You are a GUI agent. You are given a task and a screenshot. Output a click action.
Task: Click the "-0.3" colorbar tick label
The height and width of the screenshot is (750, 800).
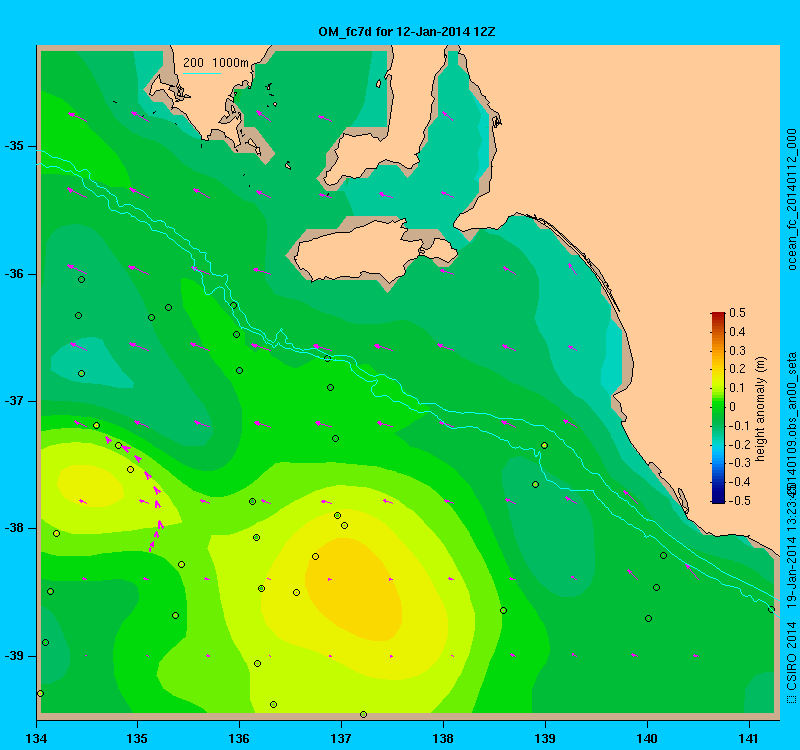pos(739,463)
